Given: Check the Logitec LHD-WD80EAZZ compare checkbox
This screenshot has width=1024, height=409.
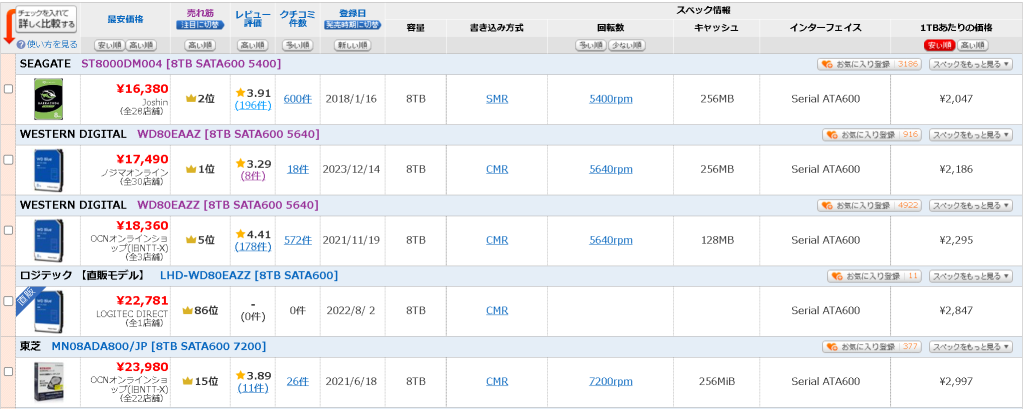Looking at the screenshot, I should (8, 301).
